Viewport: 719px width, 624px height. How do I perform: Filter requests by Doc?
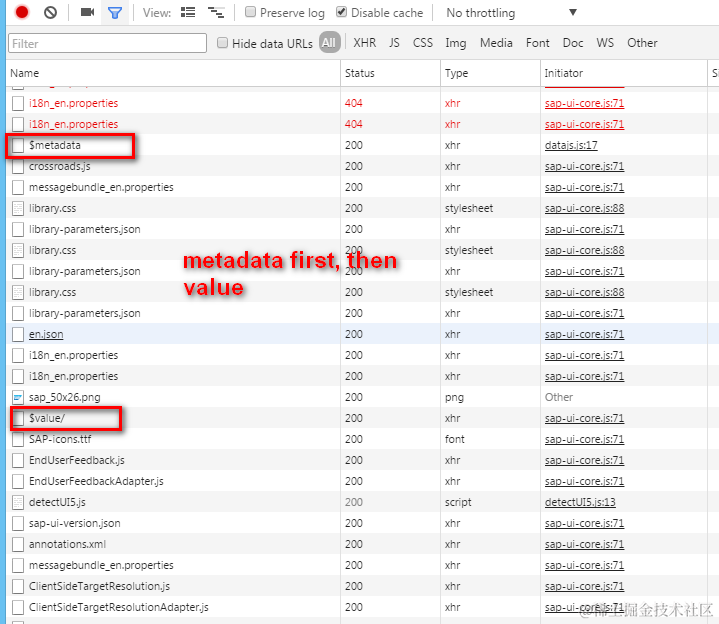[x=573, y=43]
